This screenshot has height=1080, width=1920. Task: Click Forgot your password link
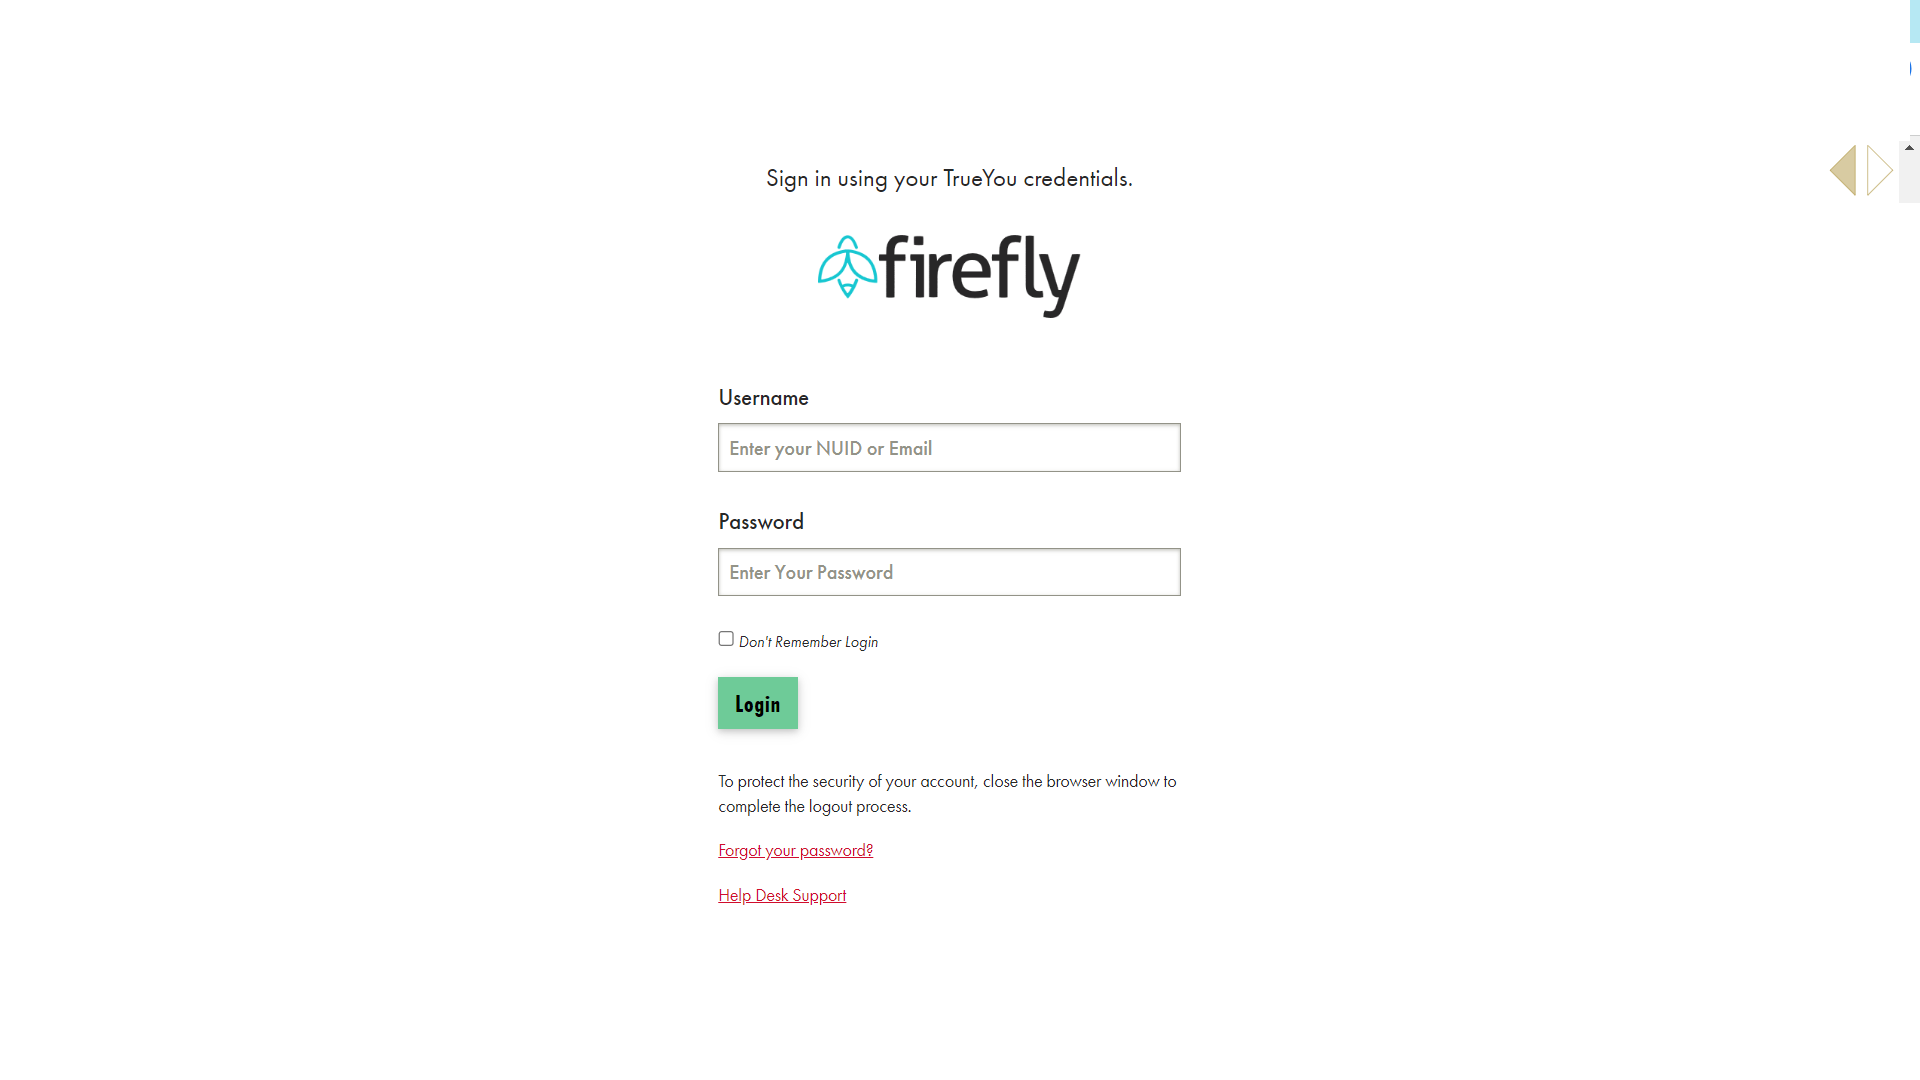795,849
